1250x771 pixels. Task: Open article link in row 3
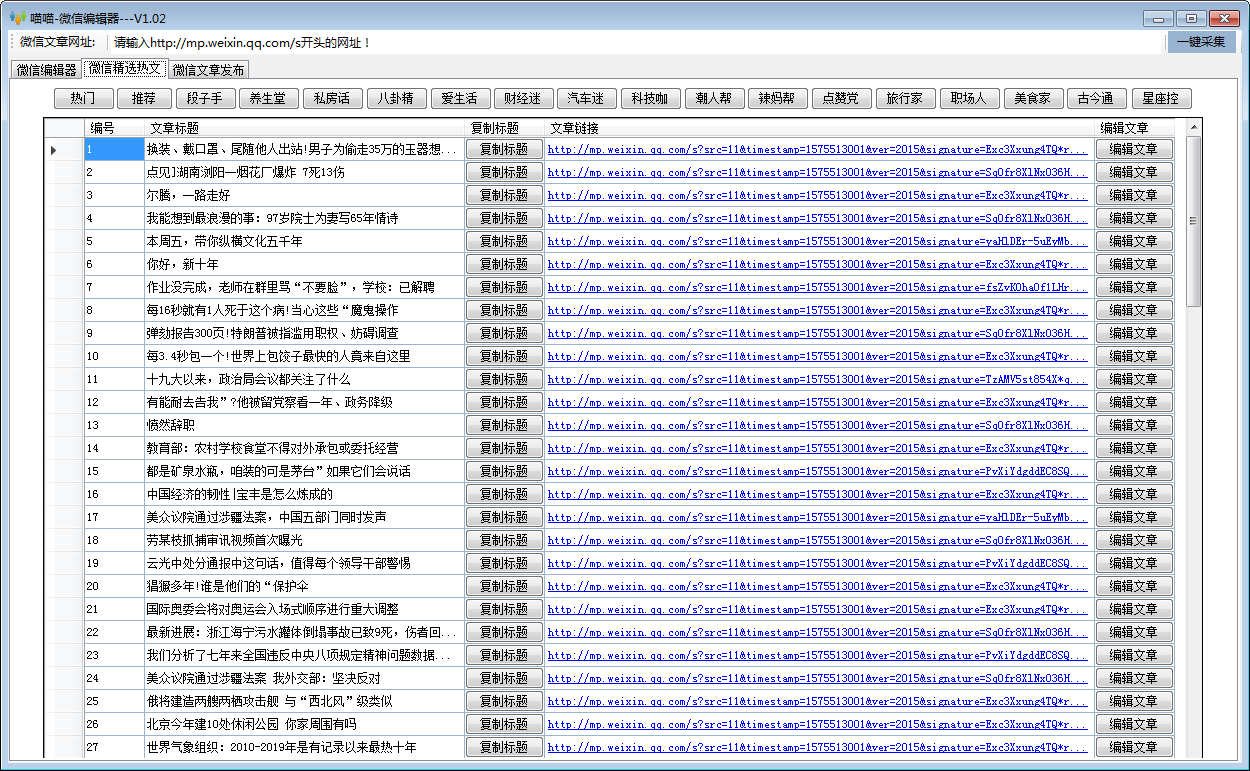tap(818, 196)
